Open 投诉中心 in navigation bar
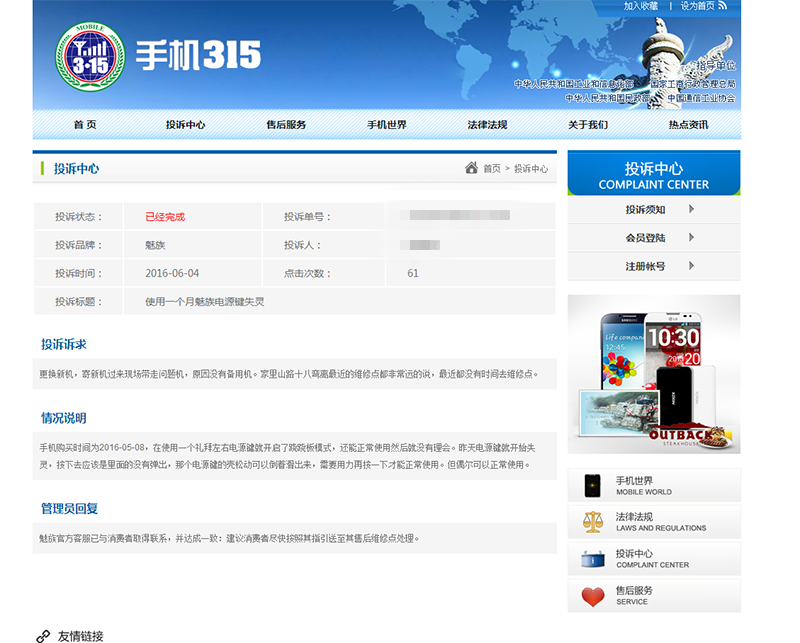 tap(185, 125)
